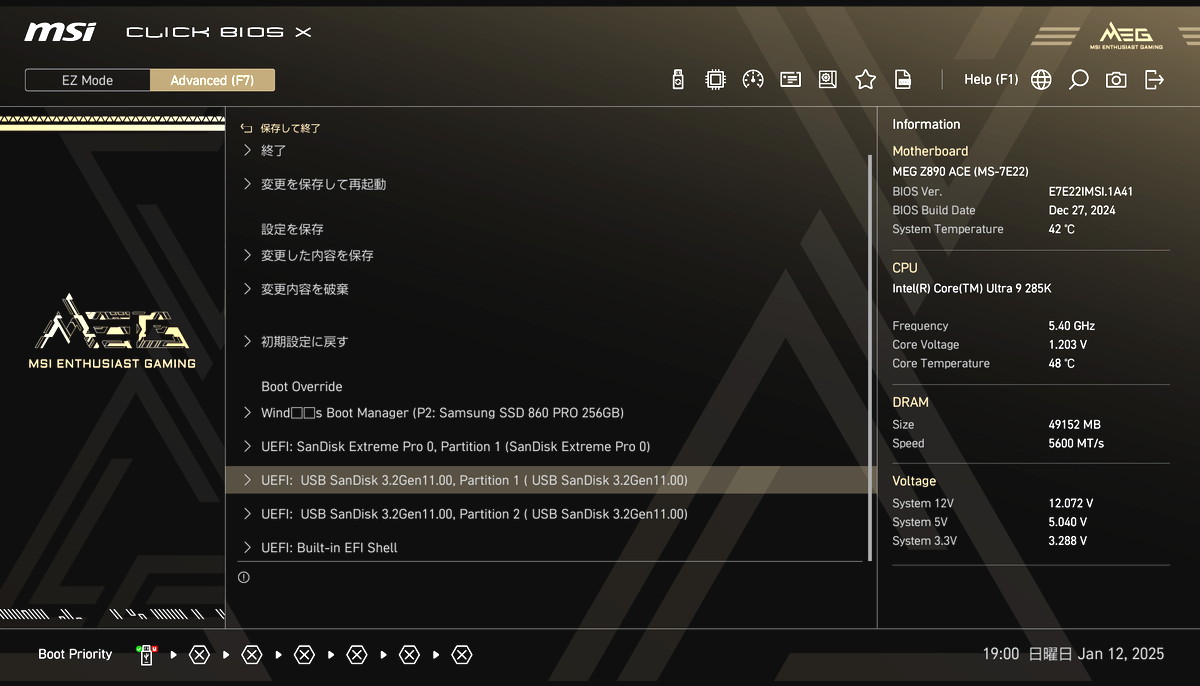
Task: Click the System 3.3V value 3.288 V
Action: pos(1067,541)
